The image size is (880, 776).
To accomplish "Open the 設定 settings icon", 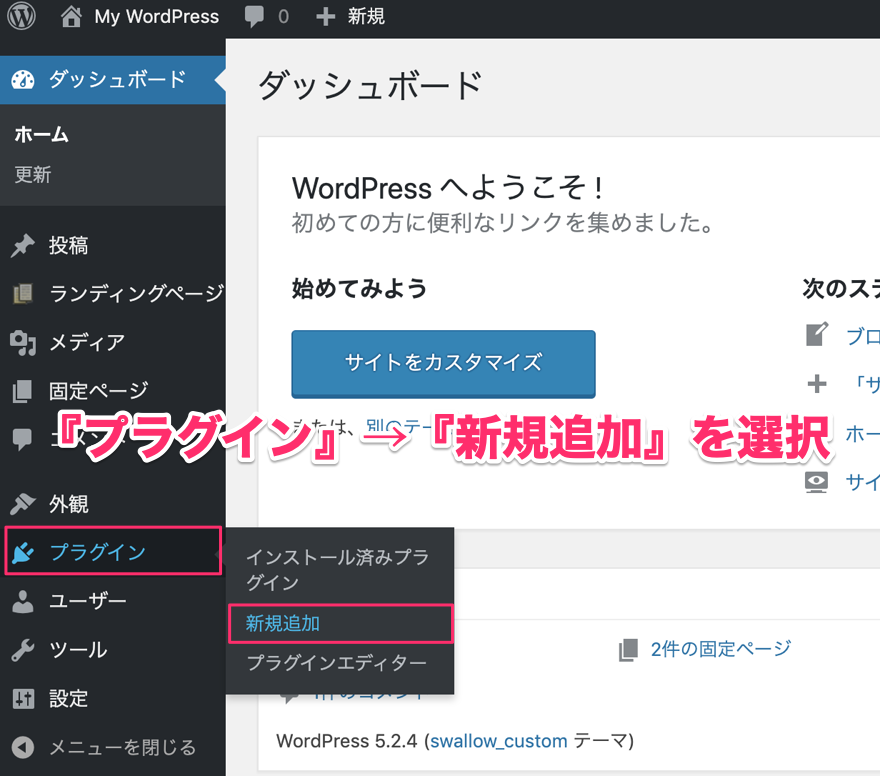I will pyautogui.click(x=23, y=699).
